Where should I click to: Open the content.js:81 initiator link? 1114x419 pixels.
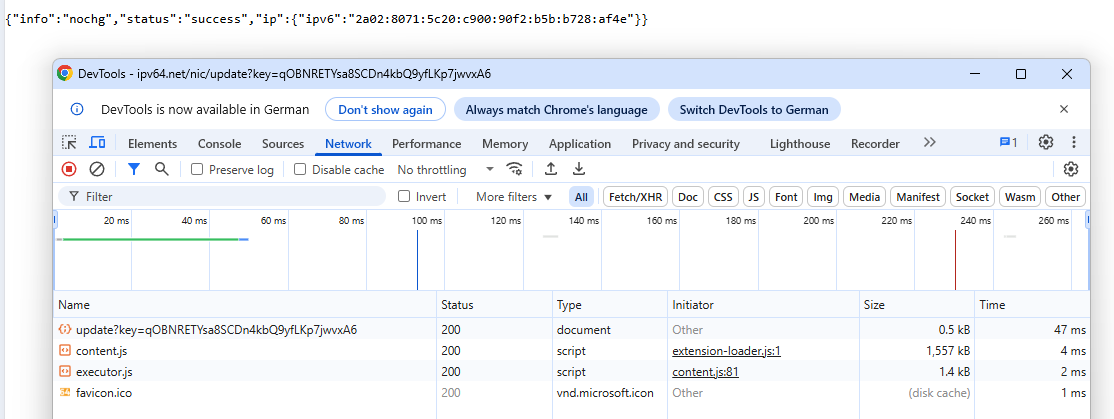(705, 371)
